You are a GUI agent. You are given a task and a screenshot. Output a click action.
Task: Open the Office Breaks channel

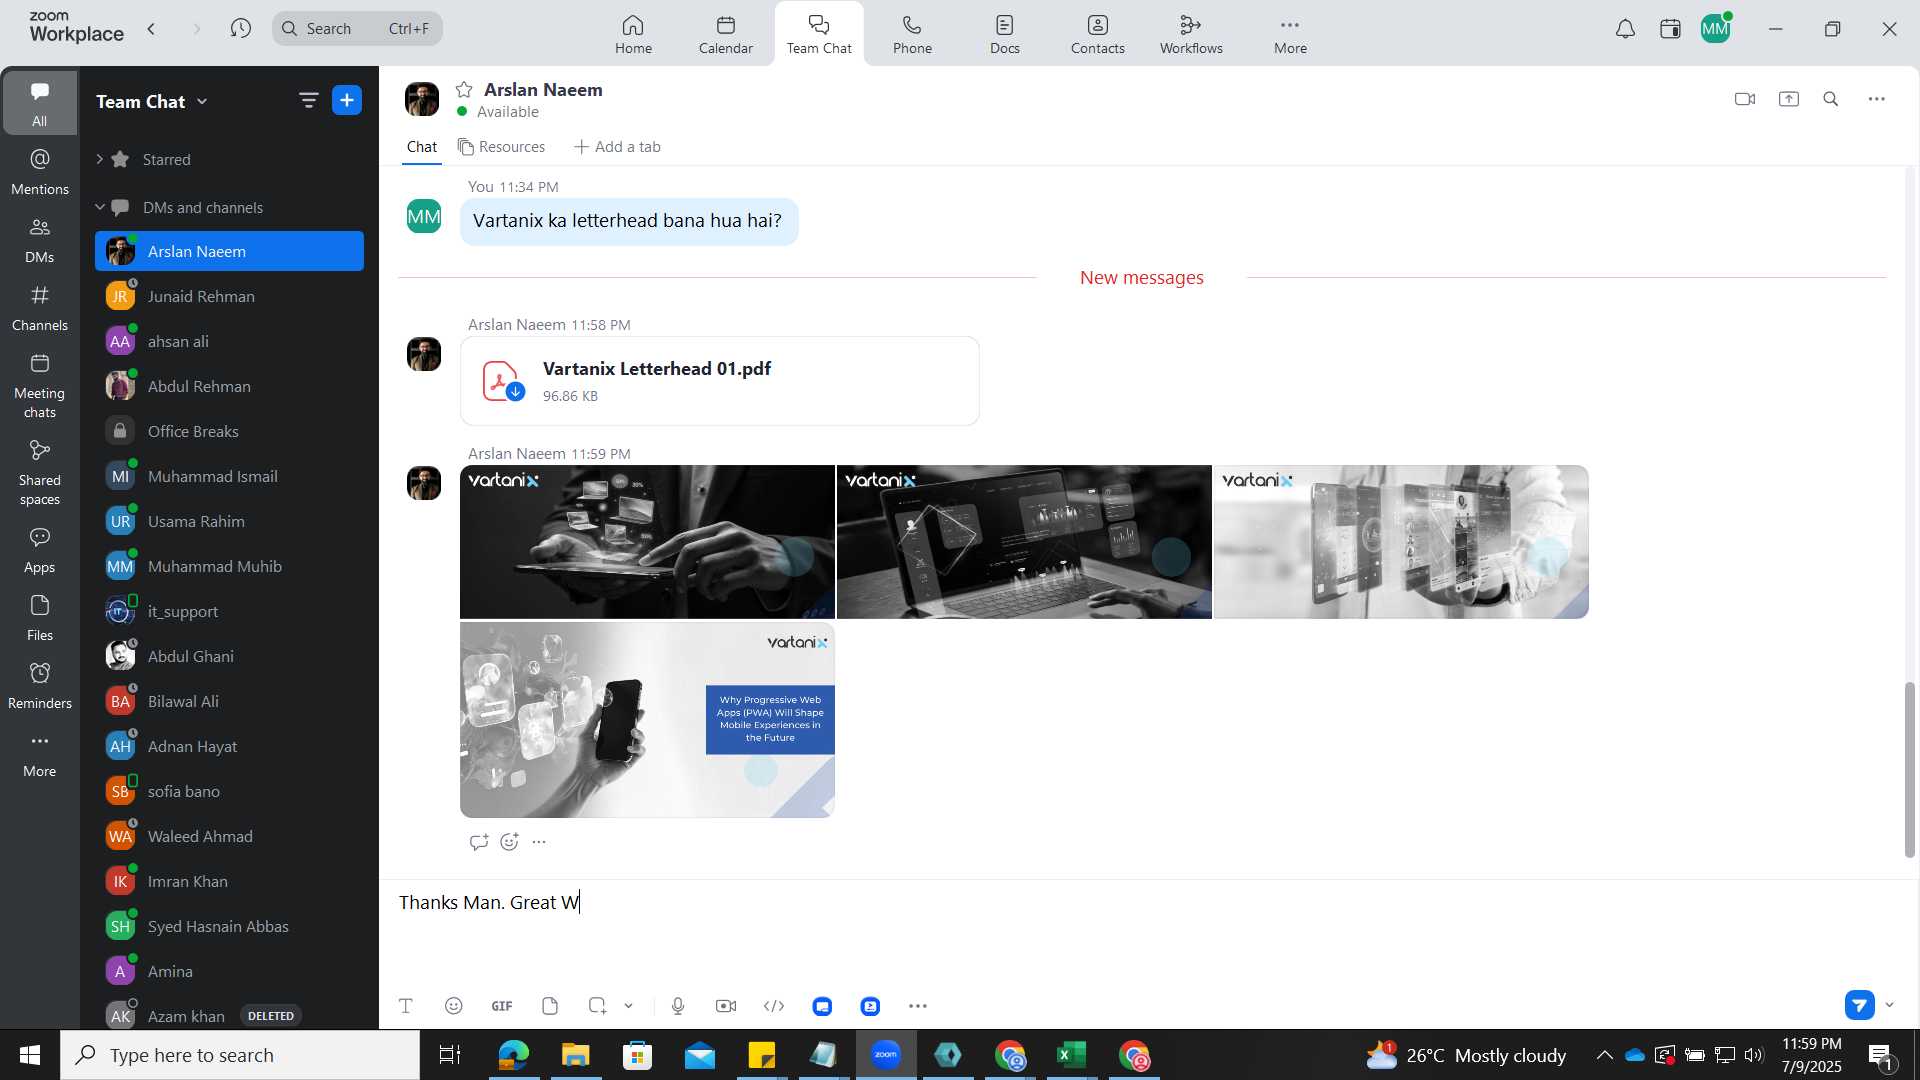(229, 431)
